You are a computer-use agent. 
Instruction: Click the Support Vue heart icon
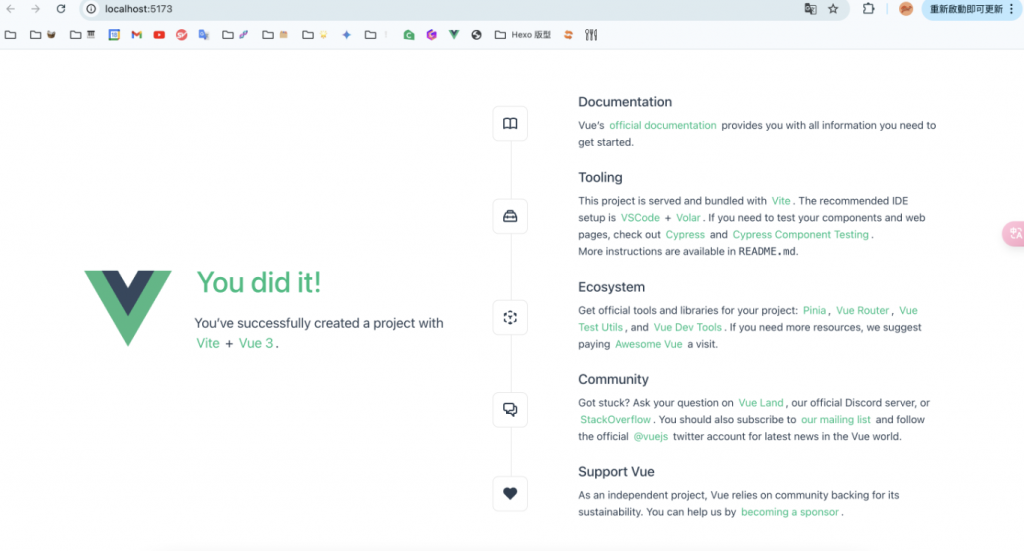click(x=510, y=494)
